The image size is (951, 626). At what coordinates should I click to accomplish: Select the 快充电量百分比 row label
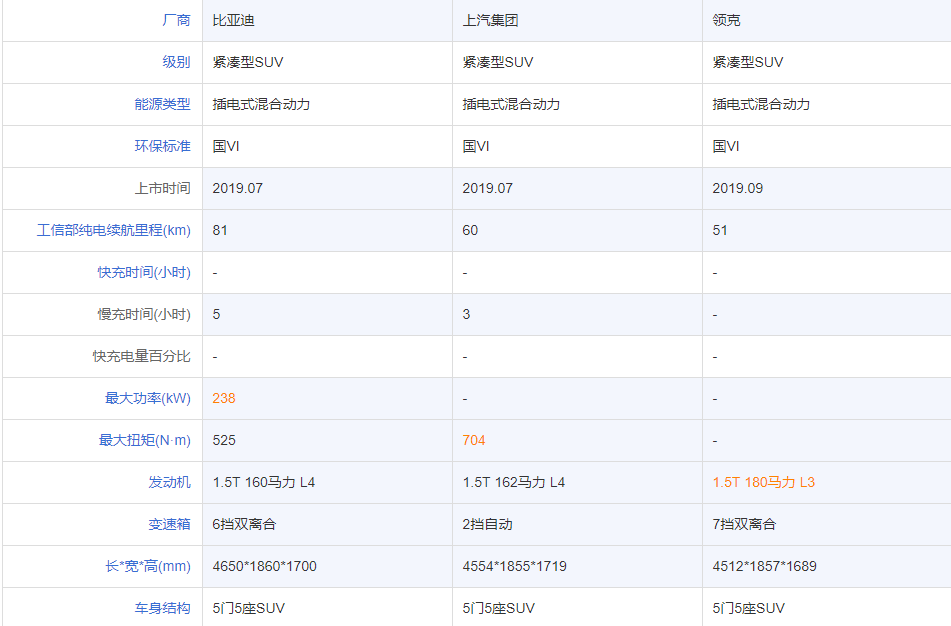point(141,357)
